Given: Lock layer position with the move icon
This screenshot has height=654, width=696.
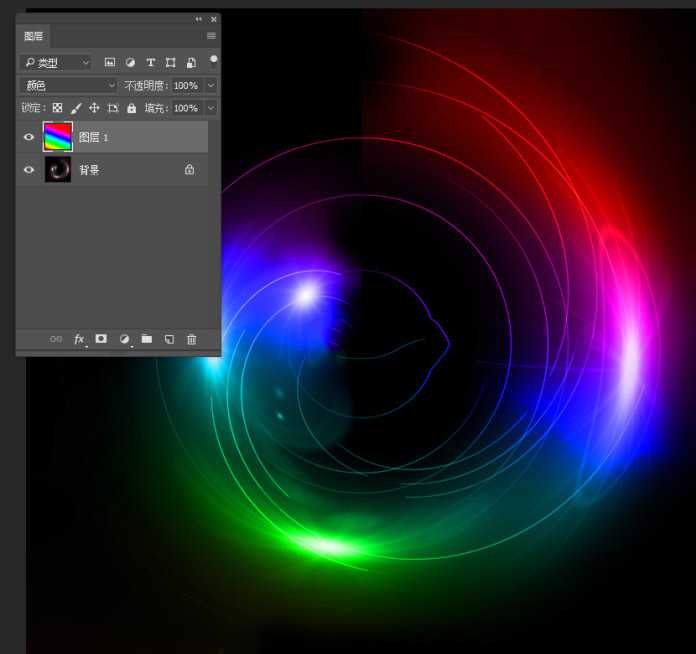Looking at the screenshot, I should [94, 108].
